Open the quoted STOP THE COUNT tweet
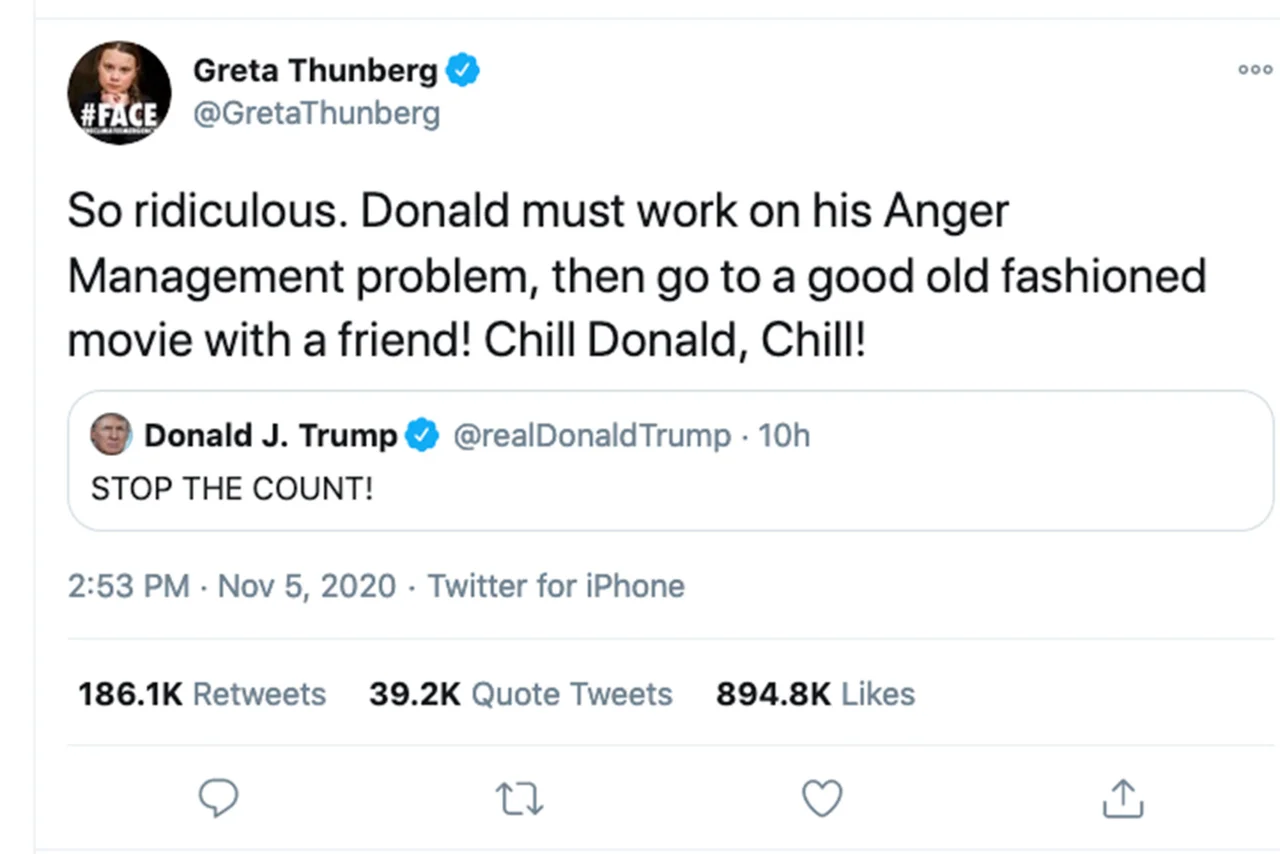 [670, 490]
